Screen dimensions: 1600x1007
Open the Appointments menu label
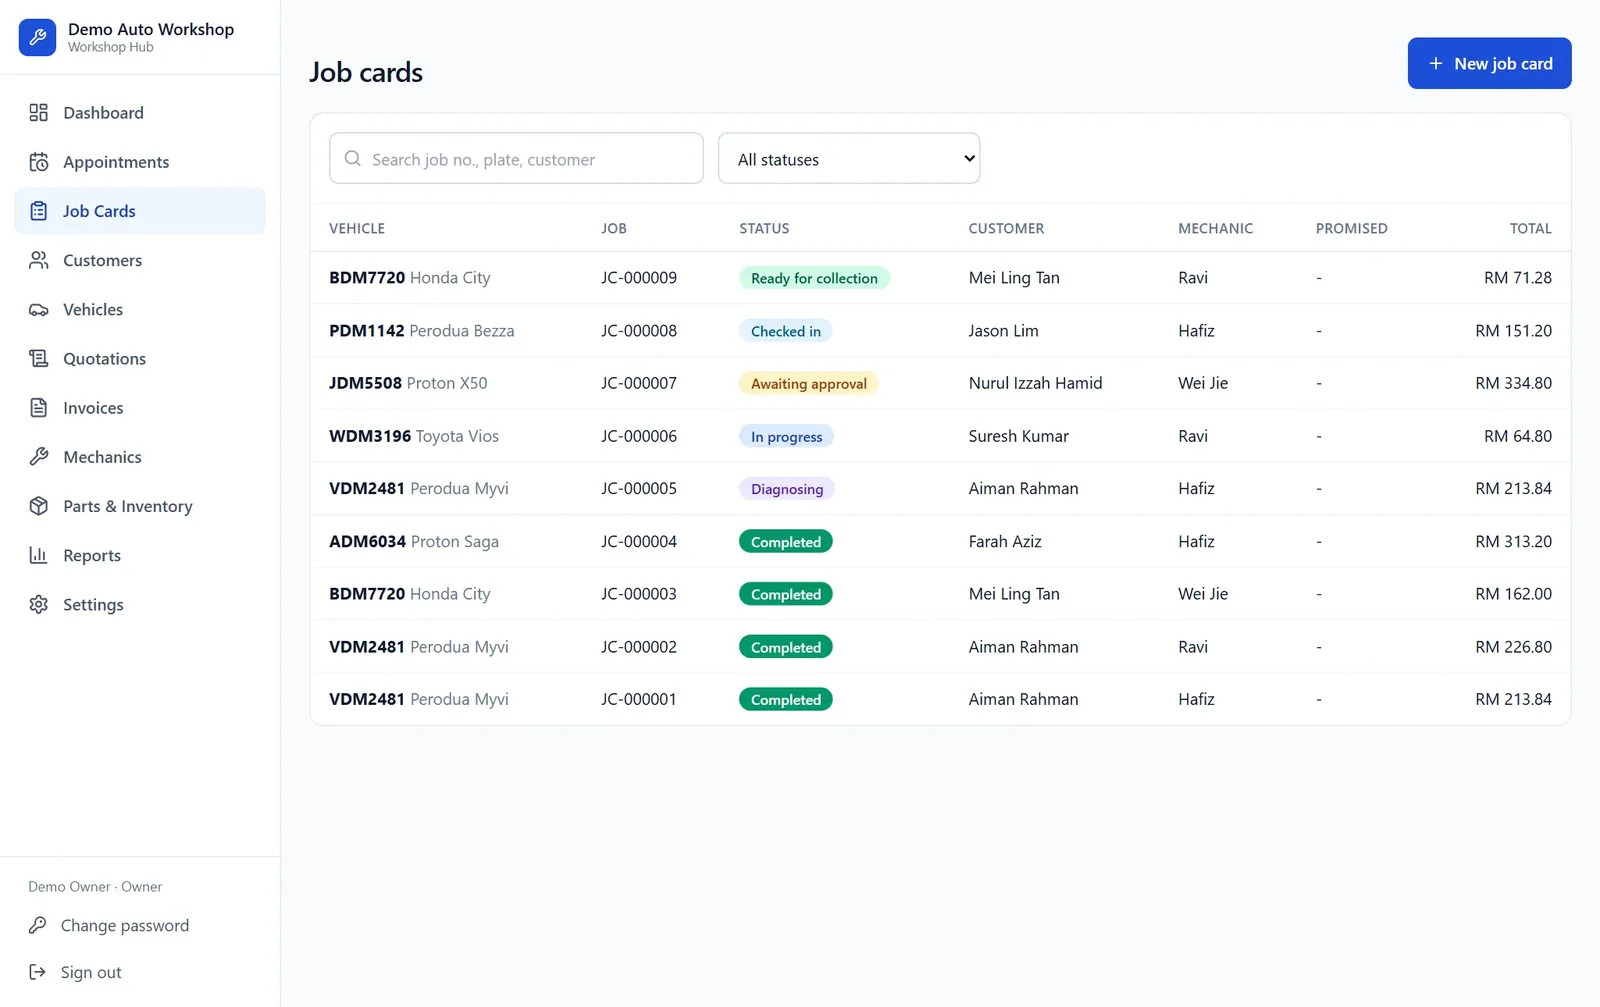point(116,162)
